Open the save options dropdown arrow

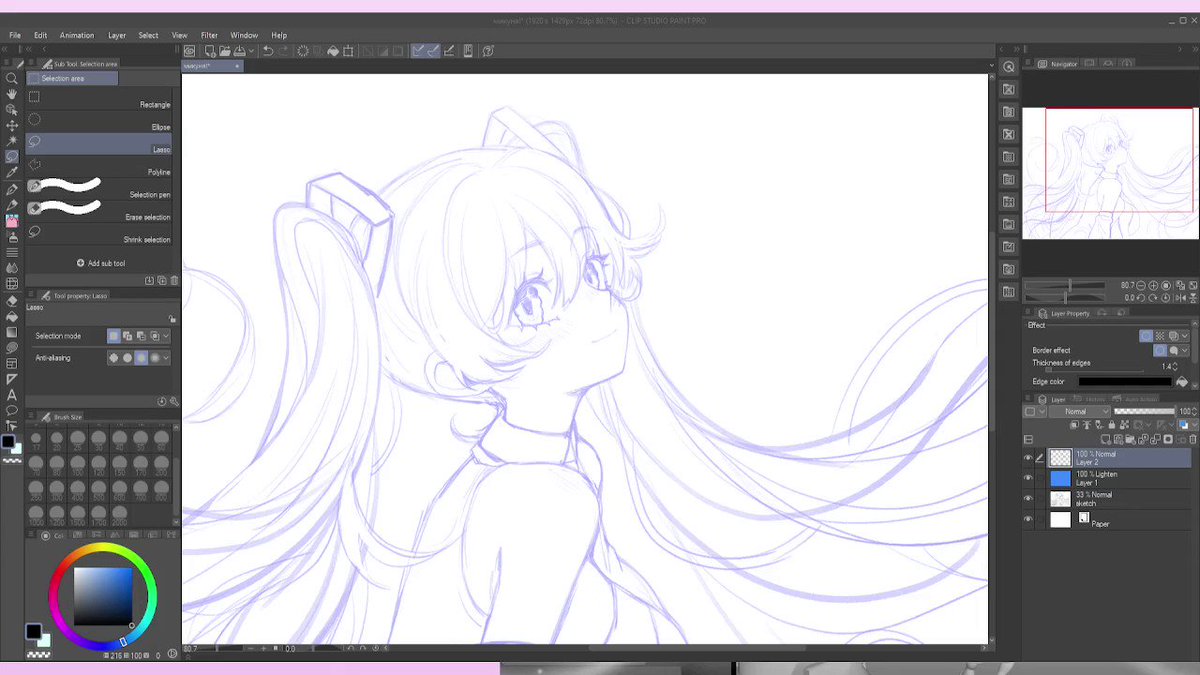click(252, 51)
